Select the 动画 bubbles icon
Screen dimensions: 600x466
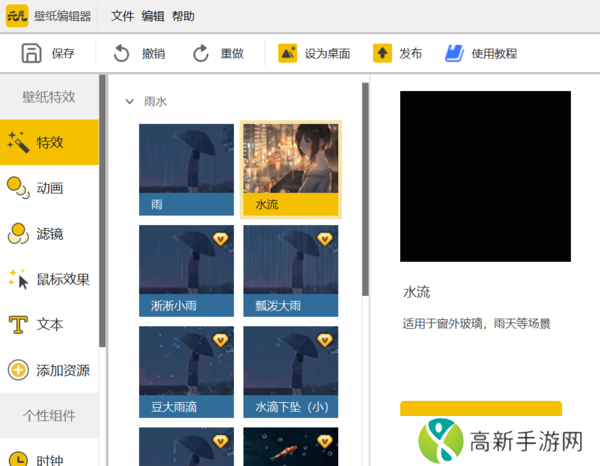click(x=18, y=187)
